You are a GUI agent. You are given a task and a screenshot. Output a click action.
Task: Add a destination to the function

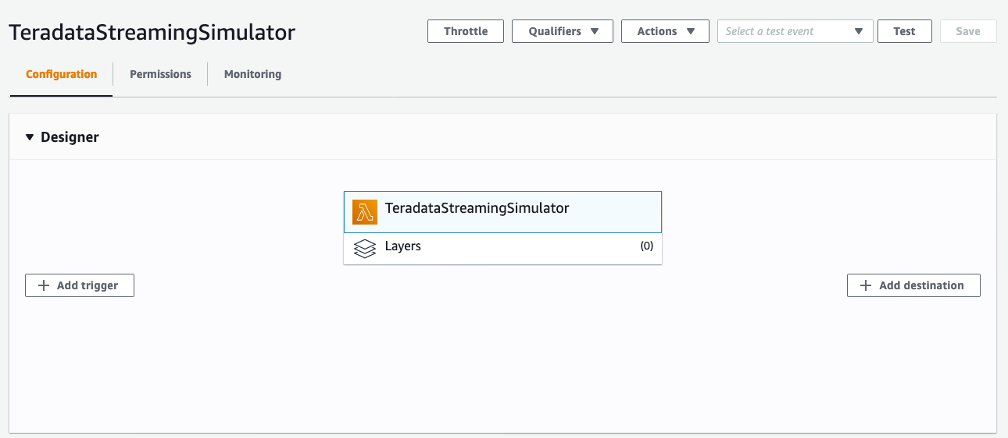tap(913, 286)
